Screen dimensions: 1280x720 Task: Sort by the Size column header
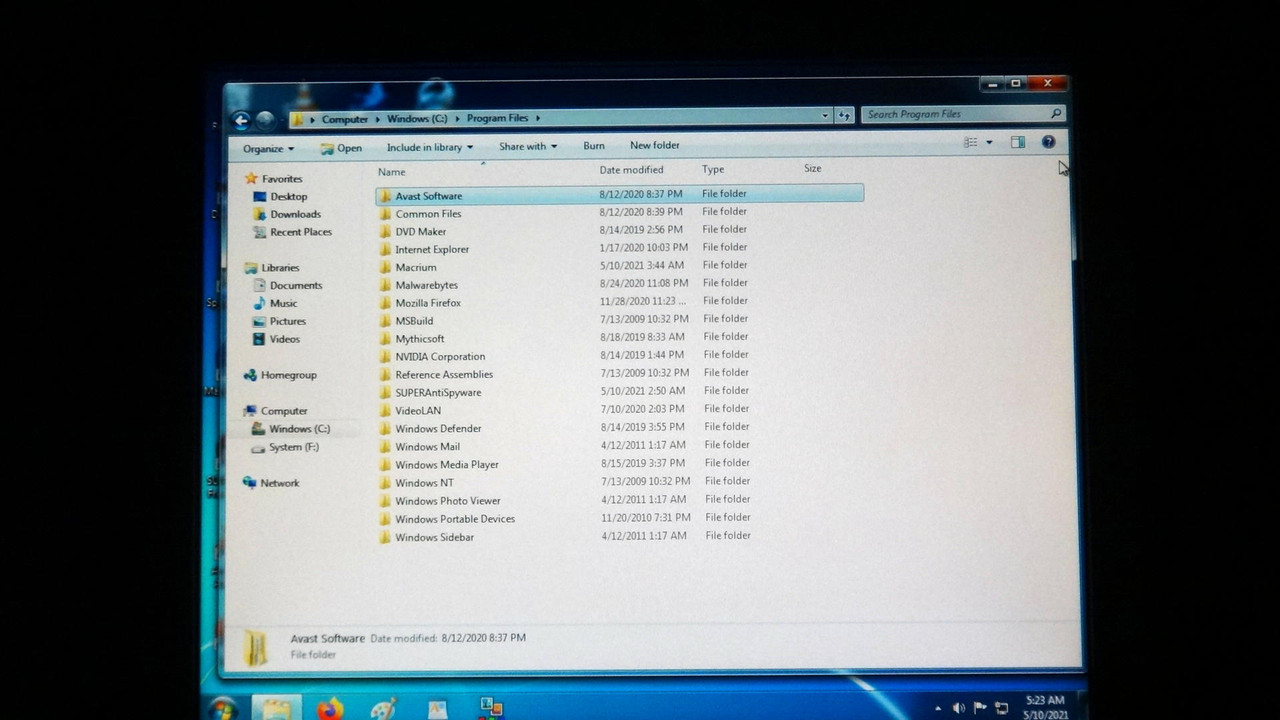click(813, 168)
